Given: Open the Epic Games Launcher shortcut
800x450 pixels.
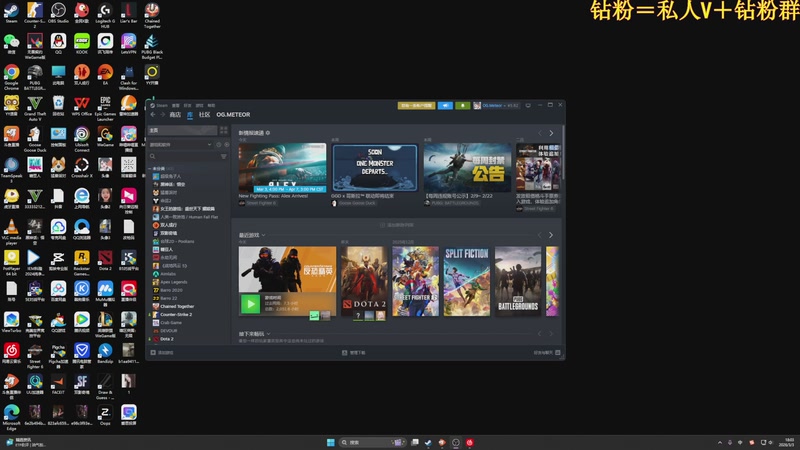Looking at the screenshot, I should [x=105, y=108].
